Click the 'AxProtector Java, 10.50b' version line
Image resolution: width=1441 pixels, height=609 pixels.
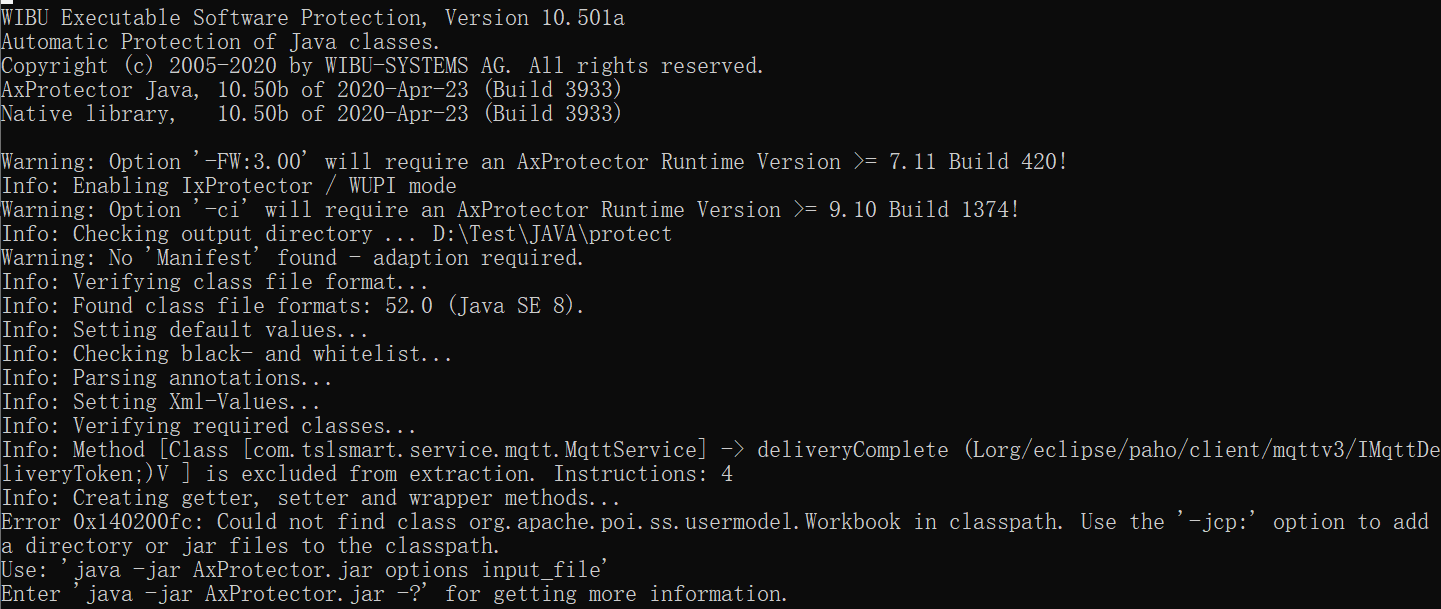coord(311,90)
